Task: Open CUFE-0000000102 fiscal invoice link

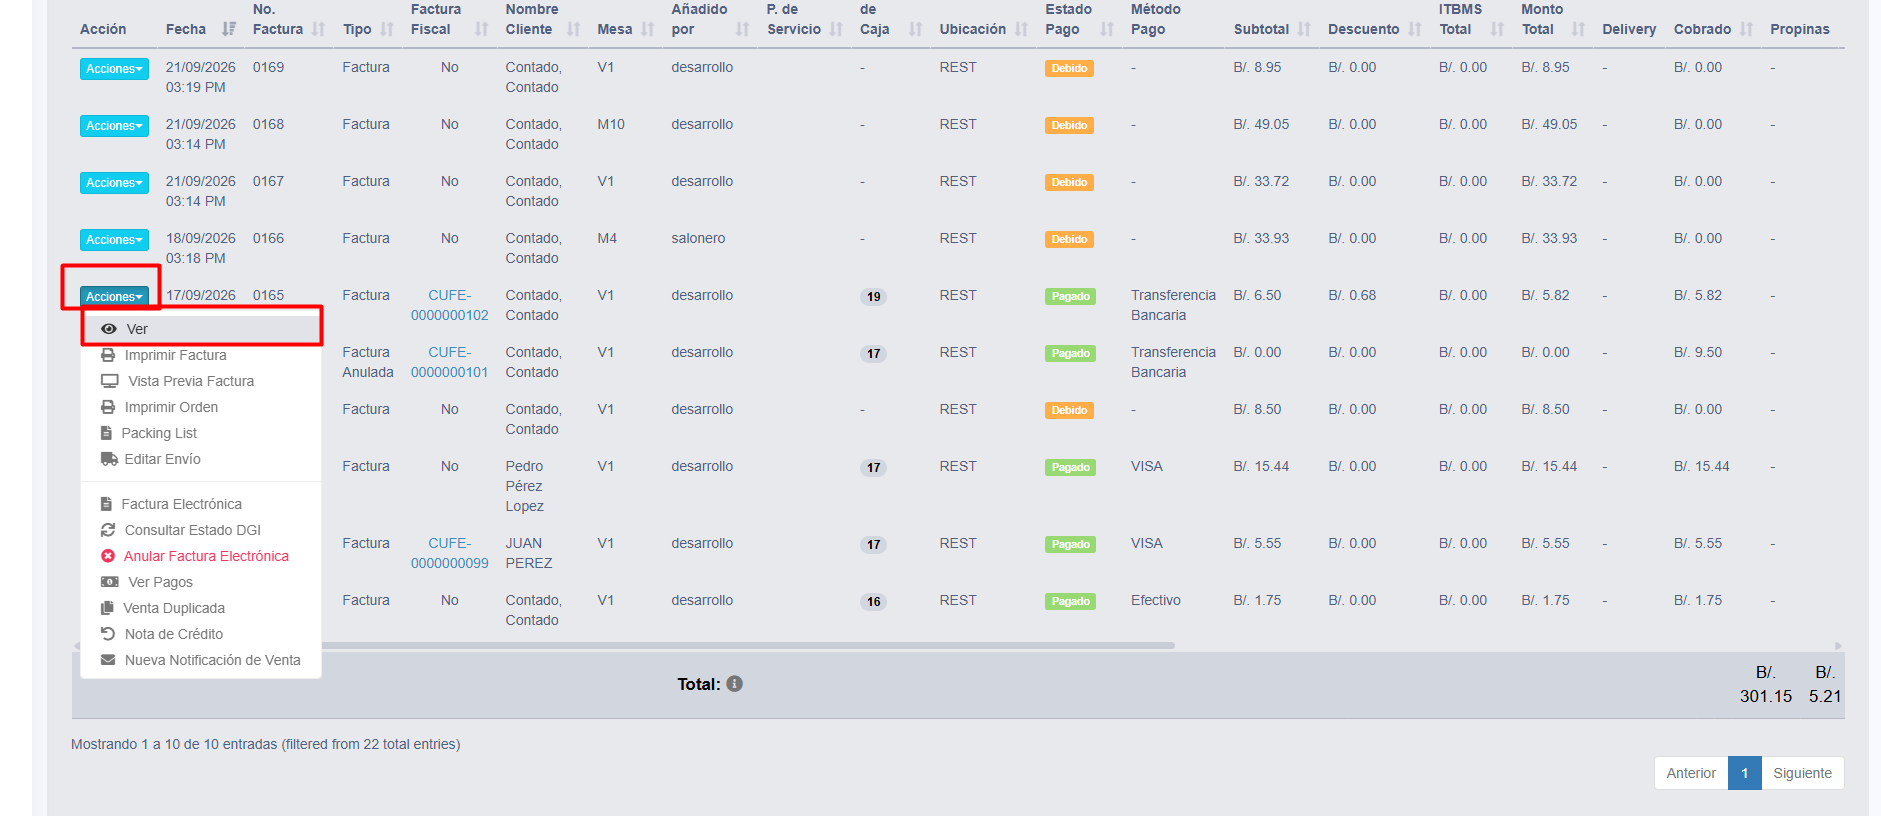Action: [x=450, y=305]
